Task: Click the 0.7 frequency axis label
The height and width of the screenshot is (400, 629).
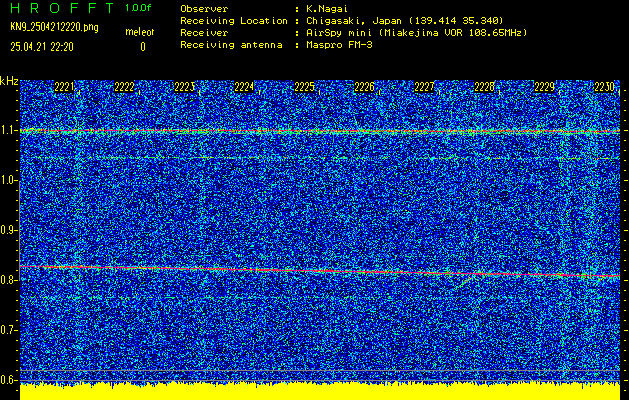Action: (x=7, y=330)
